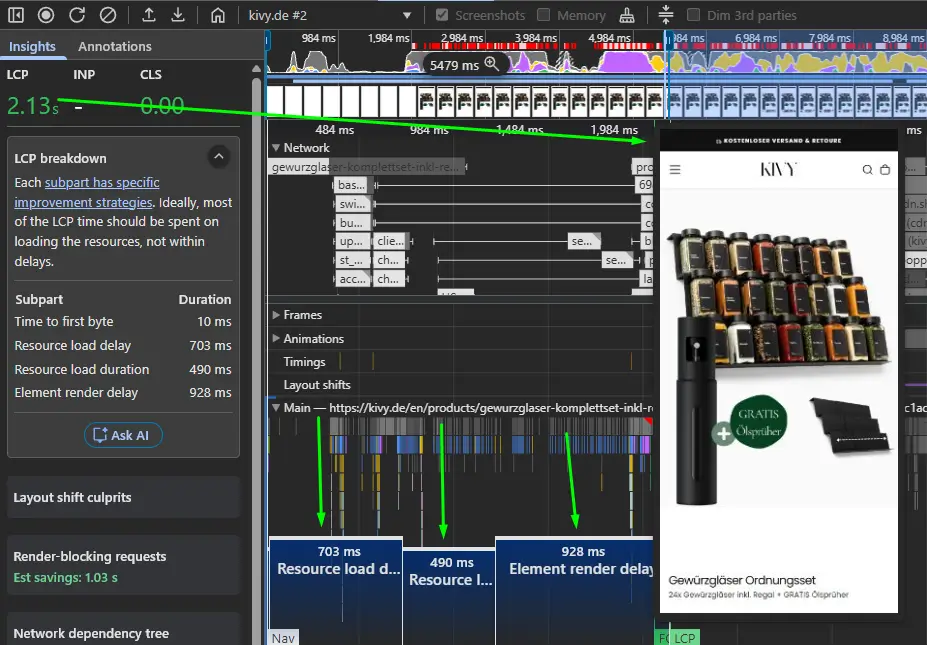Expand the Network dependency tree insight
The height and width of the screenshot is (645, 927).
tap(124, 630)
